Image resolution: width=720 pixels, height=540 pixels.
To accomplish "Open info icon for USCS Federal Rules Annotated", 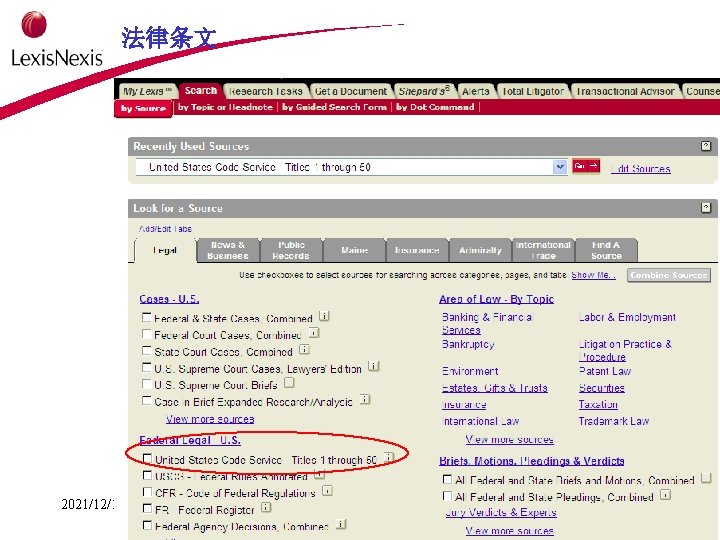I will [x=320, y=474].
